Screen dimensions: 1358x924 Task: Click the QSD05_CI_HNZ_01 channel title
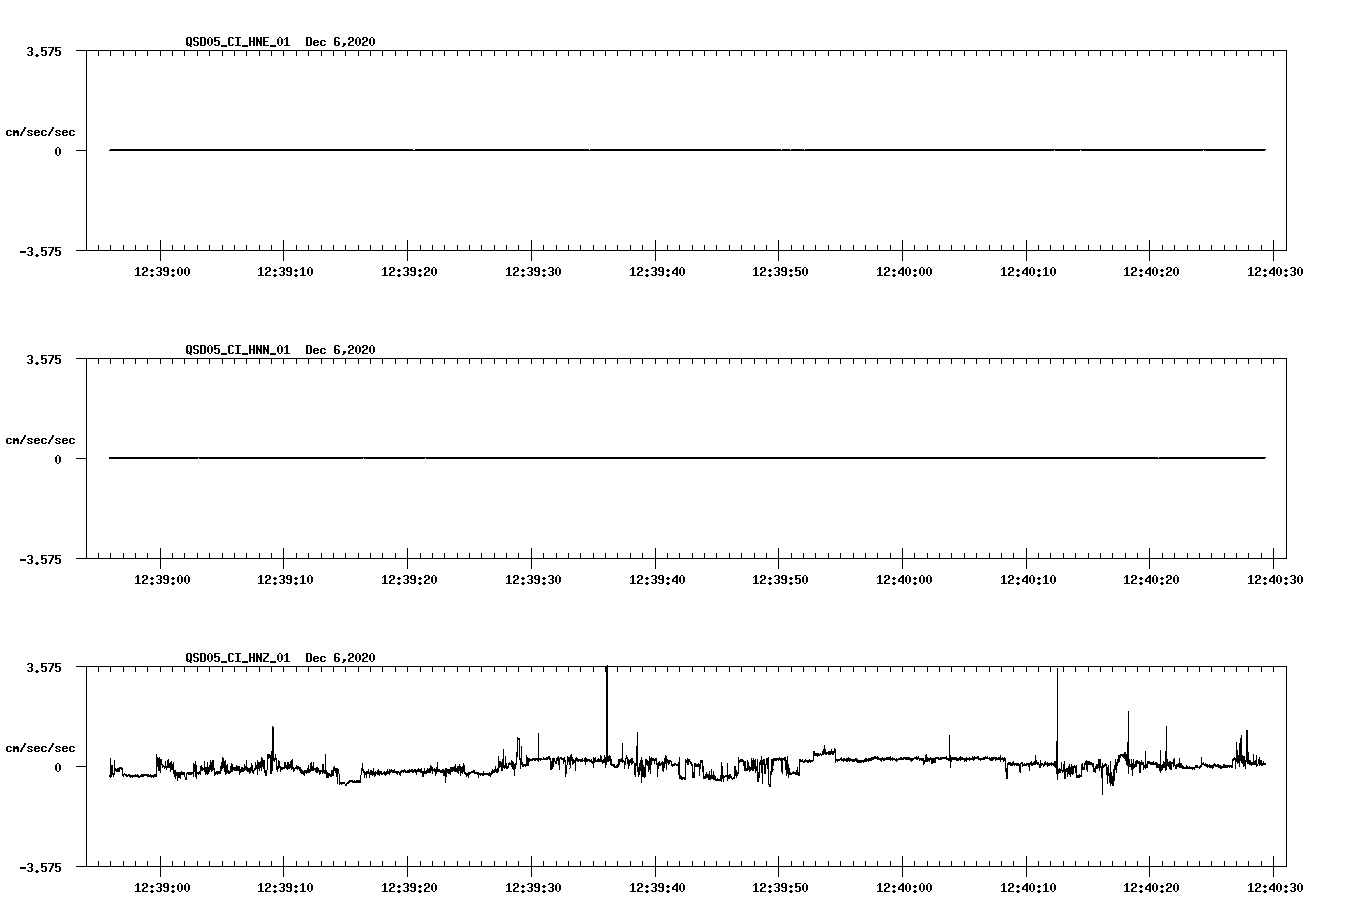(x=236, y=658)
